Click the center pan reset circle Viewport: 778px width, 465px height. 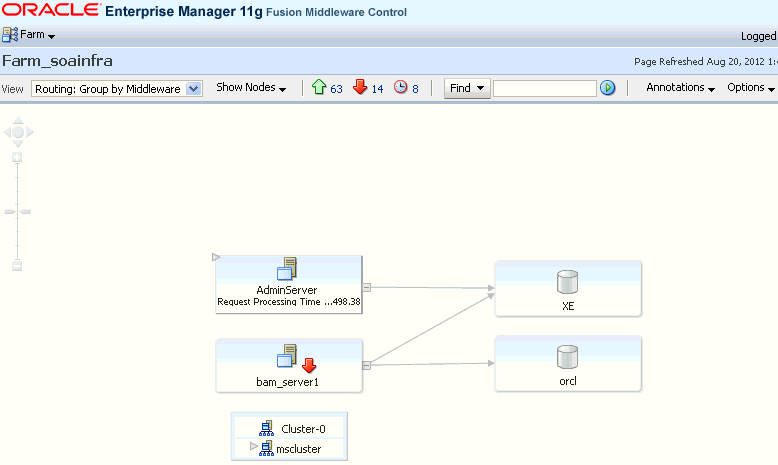point(18,132)
